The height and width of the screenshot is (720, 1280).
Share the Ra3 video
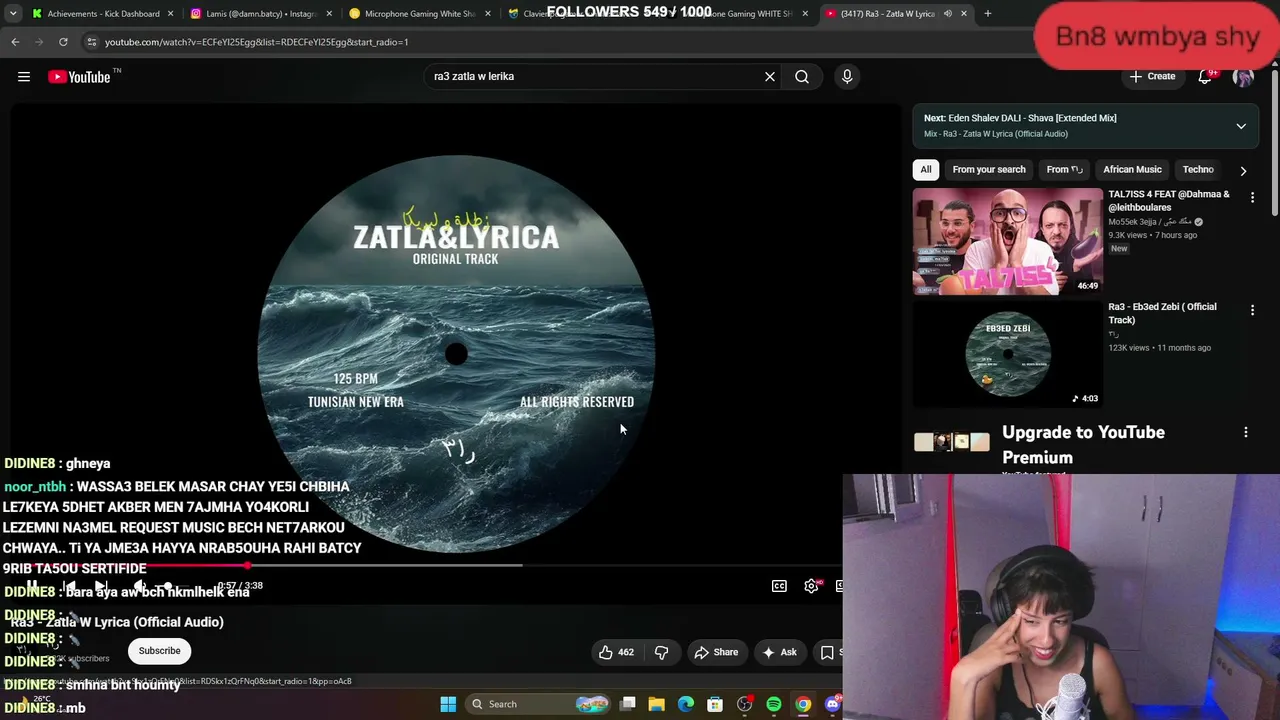click(716, 653)
